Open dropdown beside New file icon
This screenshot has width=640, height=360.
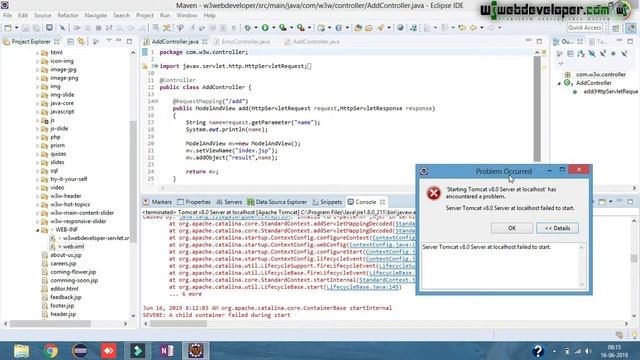[16, 28]
